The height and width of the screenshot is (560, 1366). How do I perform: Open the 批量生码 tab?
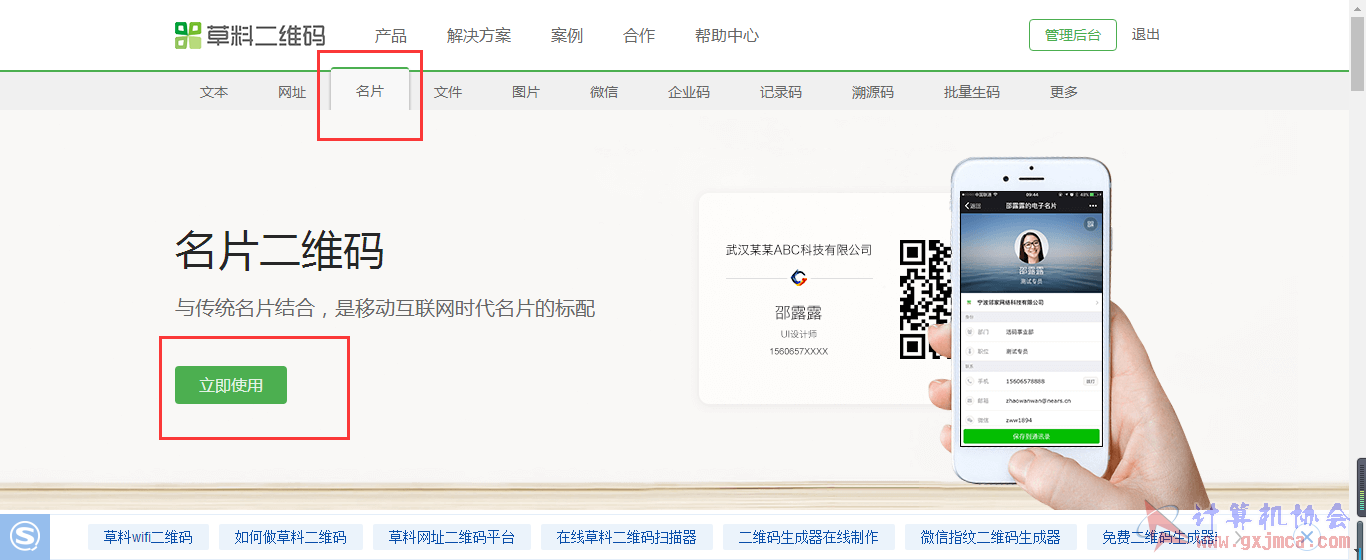point(972,91)
